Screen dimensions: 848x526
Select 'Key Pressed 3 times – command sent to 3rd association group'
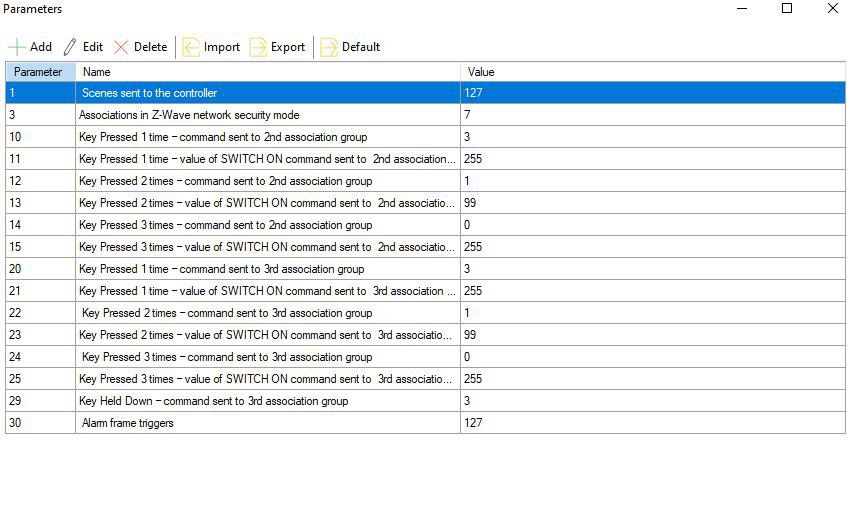point(227,357)
